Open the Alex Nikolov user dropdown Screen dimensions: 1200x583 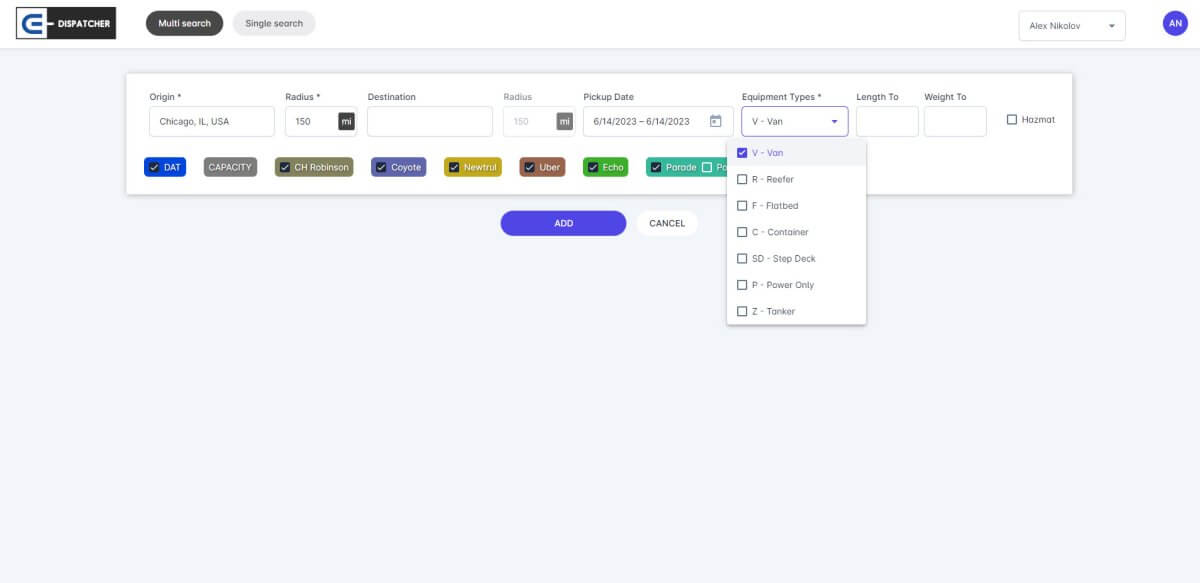click(x=1071, y=26)
